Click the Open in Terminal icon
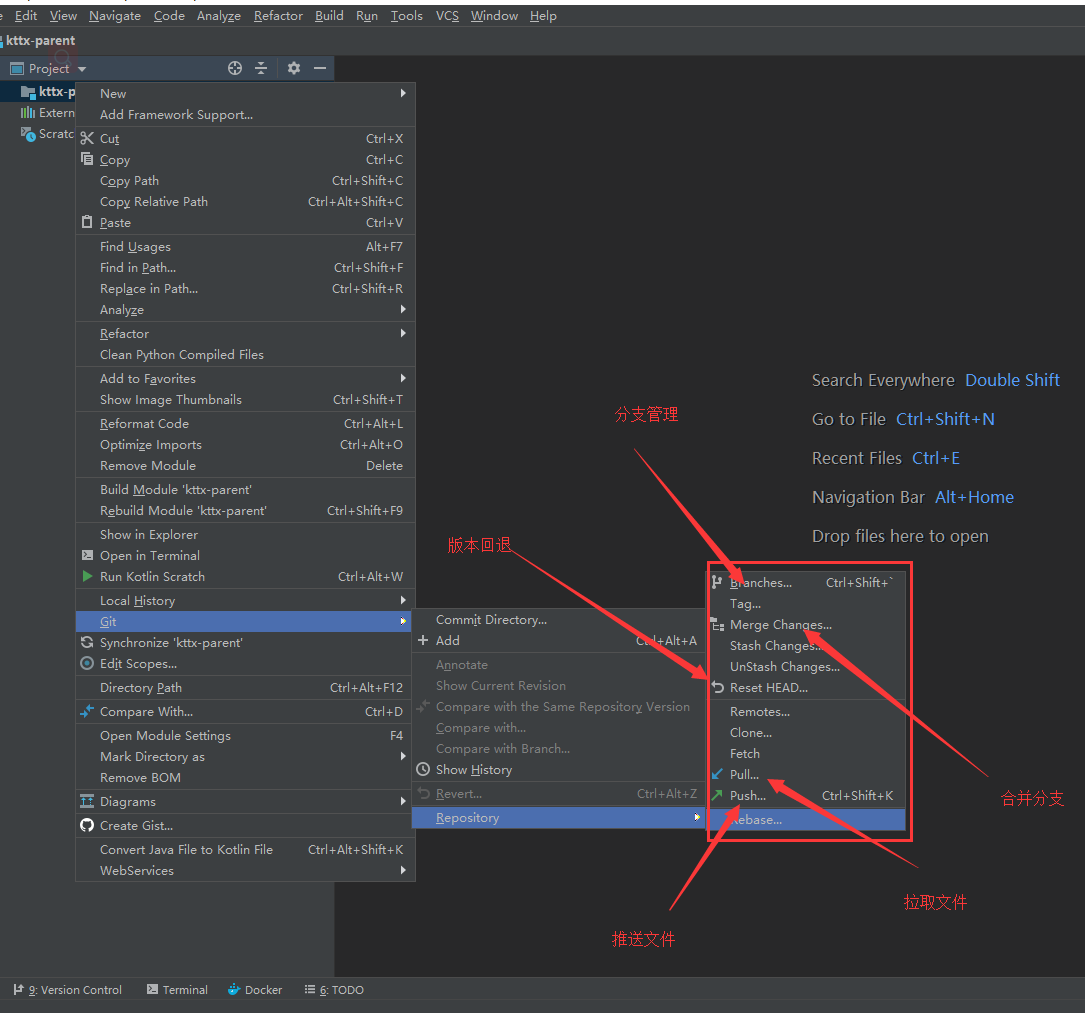 87,555
